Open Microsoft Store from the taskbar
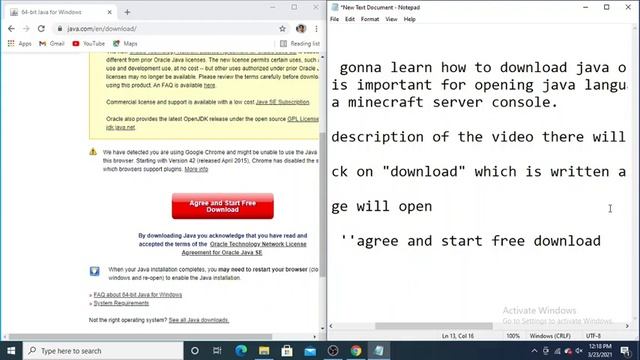Viewport: 640px width, 360px height. tap(287, 351)
